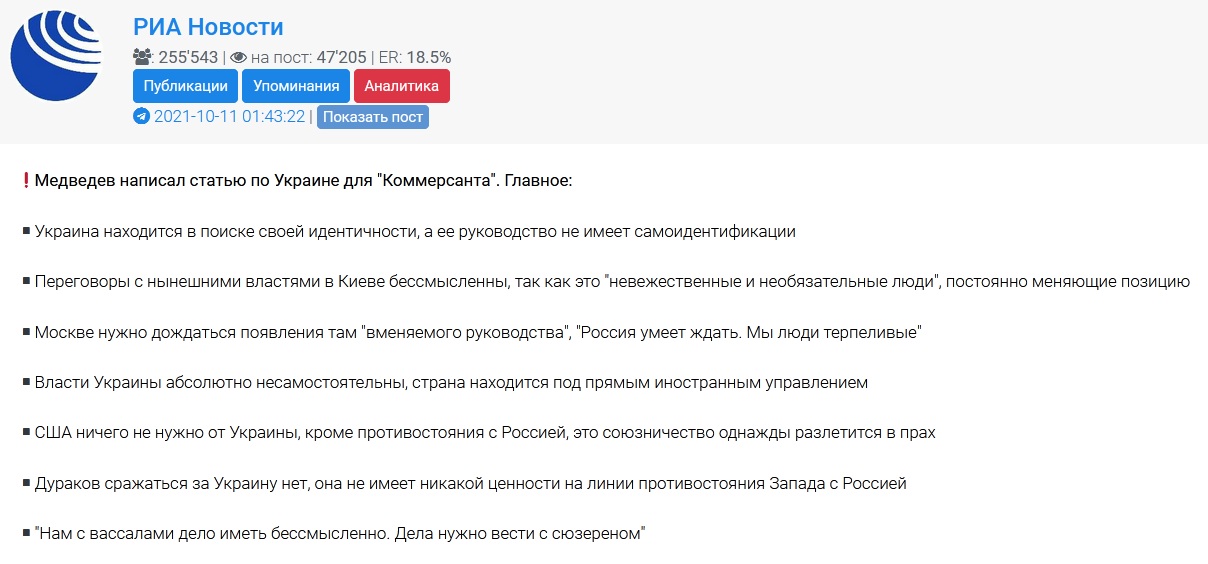Image resolution: width=1208 pixels, height=564 pixels.
Task: Click the bullet square before 'Переговоры с нынешними властями'
Action: [x=27, y=282]
